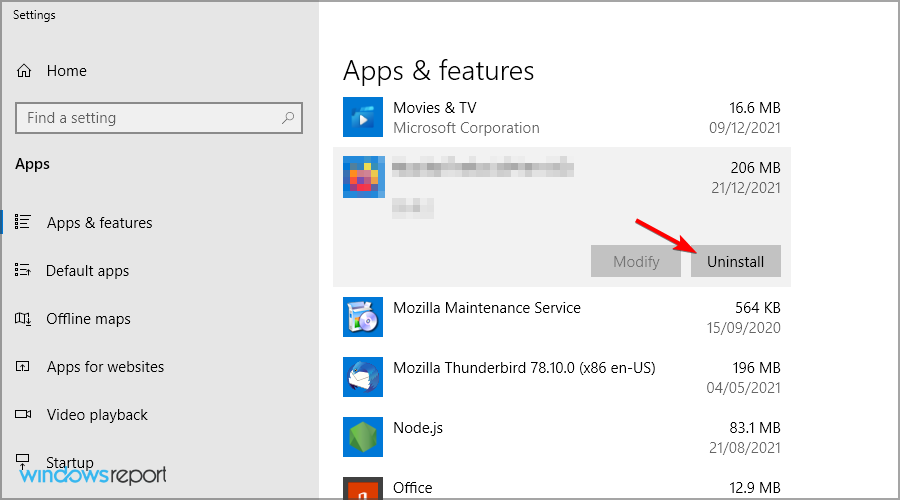The image size is (900, 500).
Task: Click the Movies & TV app icon
Action: click(363, 117)
